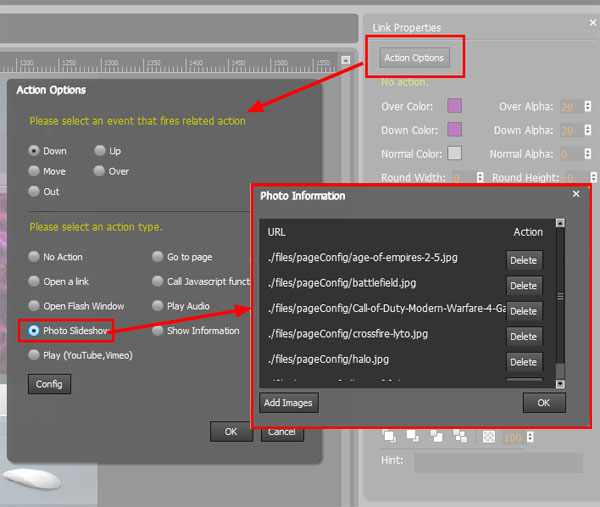
Task: Choose the Call Javascript function action
Action: 158,281
